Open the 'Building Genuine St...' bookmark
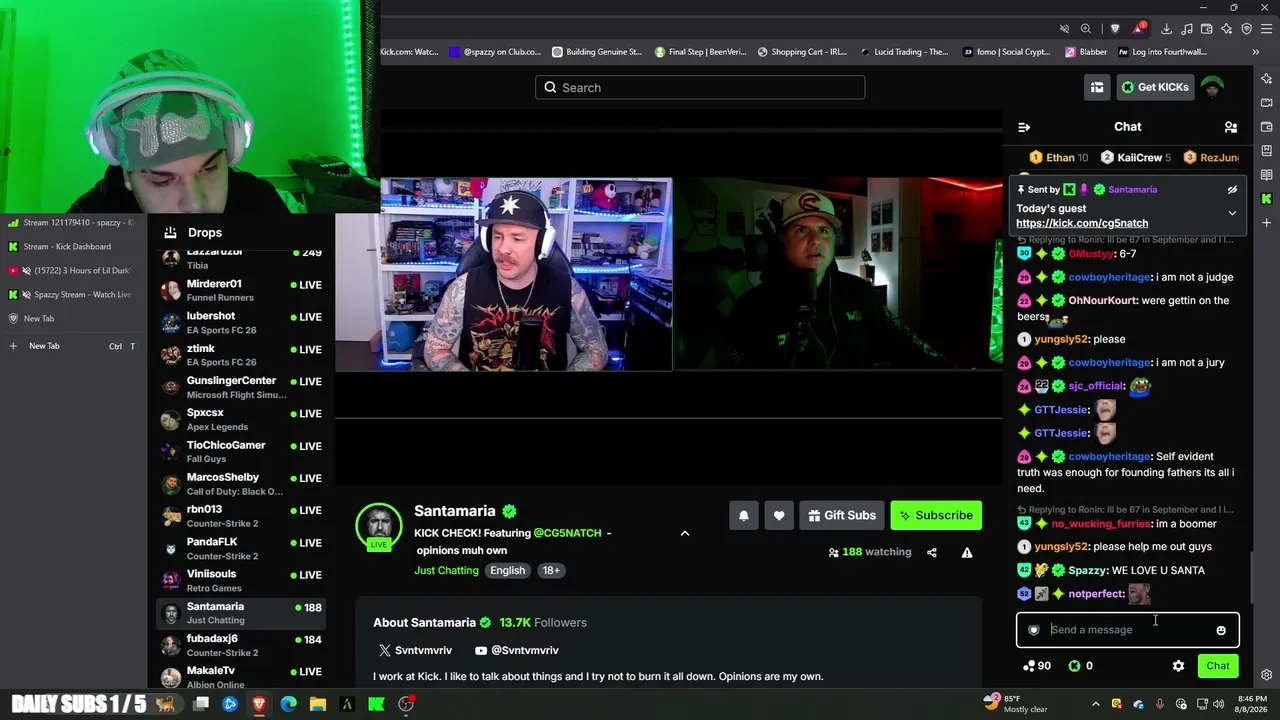Image resolution: width=1280 pixels, height=720 pixels. [x=596, y=52]
